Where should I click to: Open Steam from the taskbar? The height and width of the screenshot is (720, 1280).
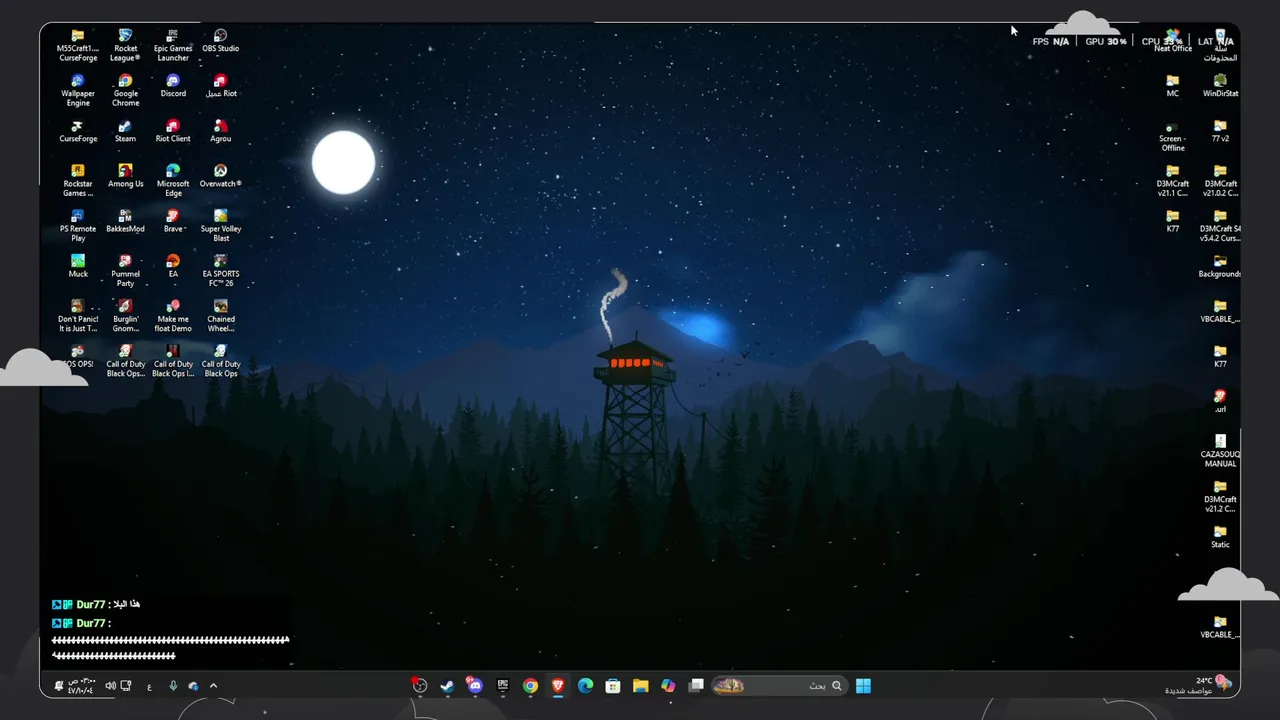click(x=447, y=685)
